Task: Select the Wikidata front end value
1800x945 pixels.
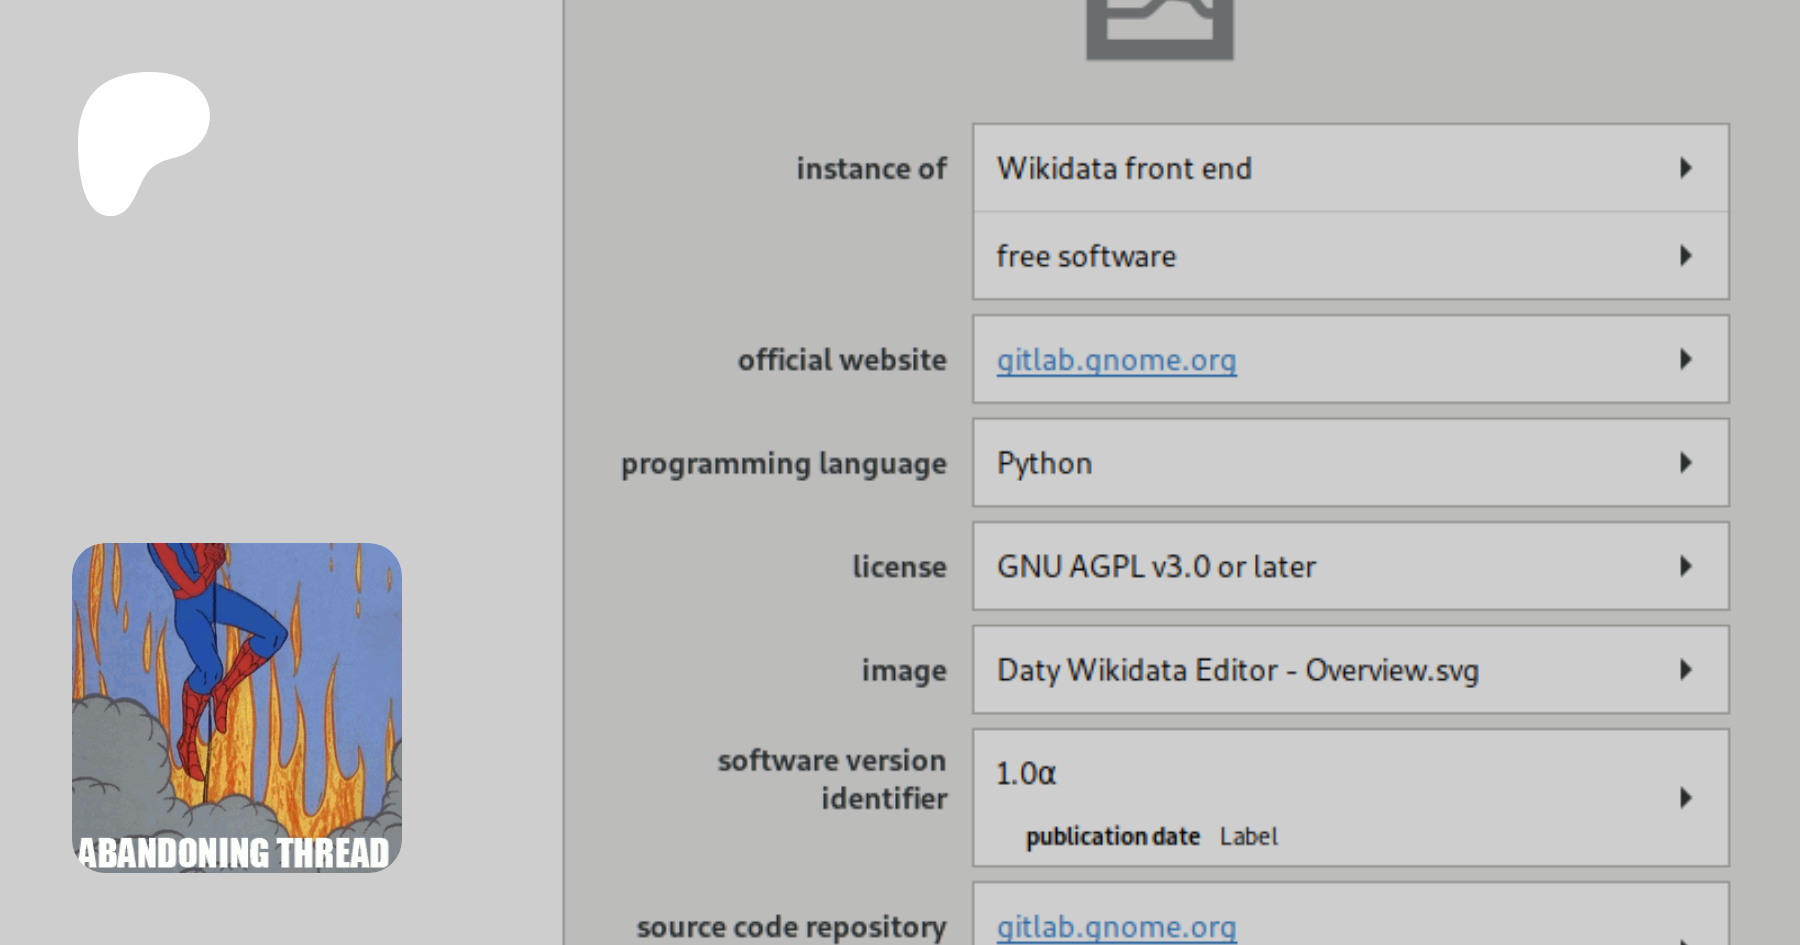Action: click(1123, 168)
